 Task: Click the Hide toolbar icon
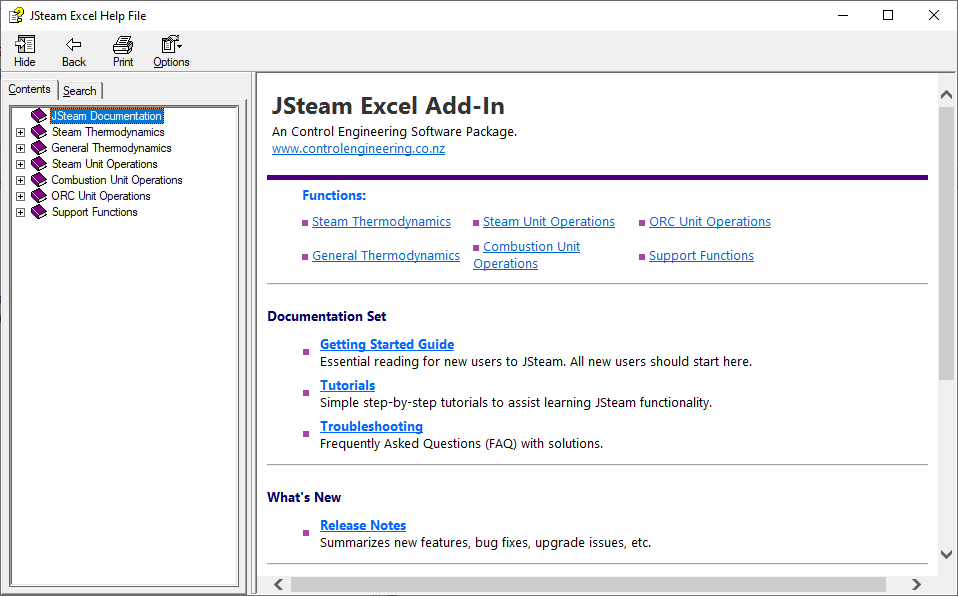[x=25, y=45]
